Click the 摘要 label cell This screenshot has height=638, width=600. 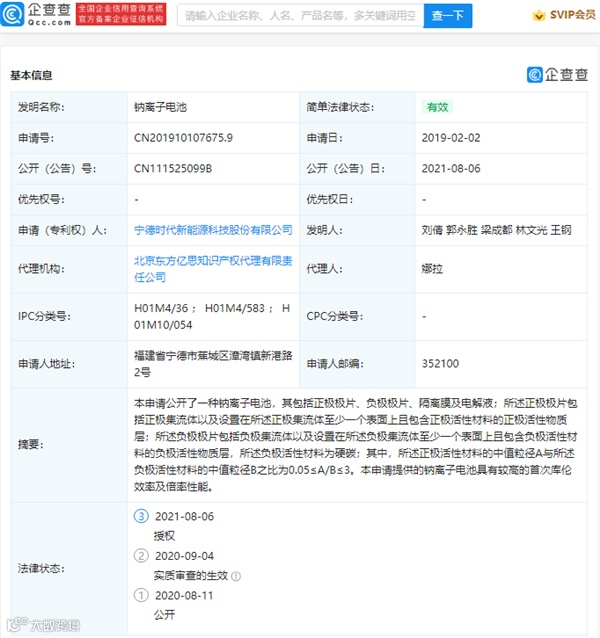(x=70, y=445)
